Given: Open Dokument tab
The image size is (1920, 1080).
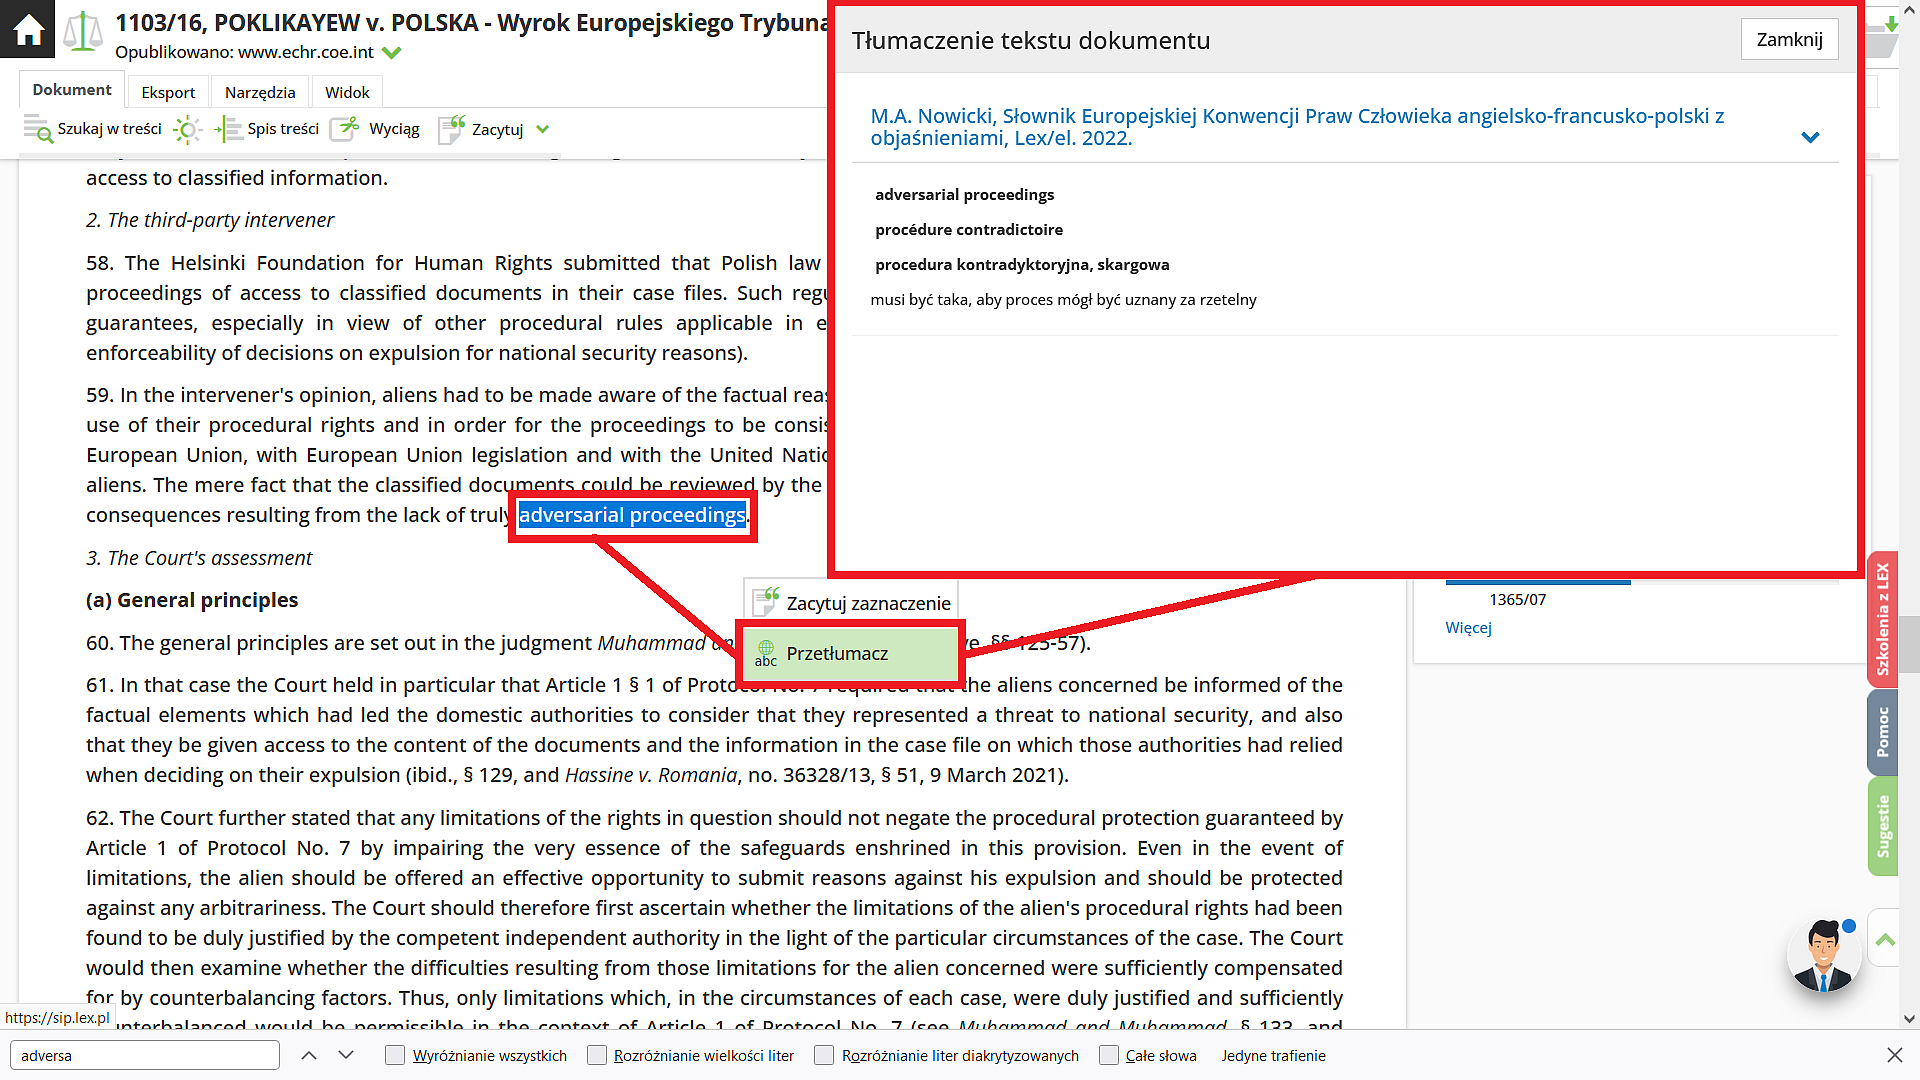Looking at the screenshot, I should 69,91.
